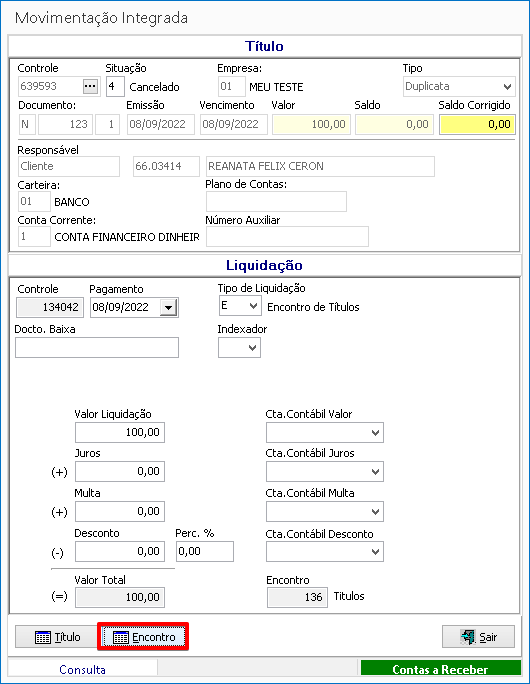Click the Controle lookup ellipsis button
Screen dimensions: 530x684
[x=90, y=86]
